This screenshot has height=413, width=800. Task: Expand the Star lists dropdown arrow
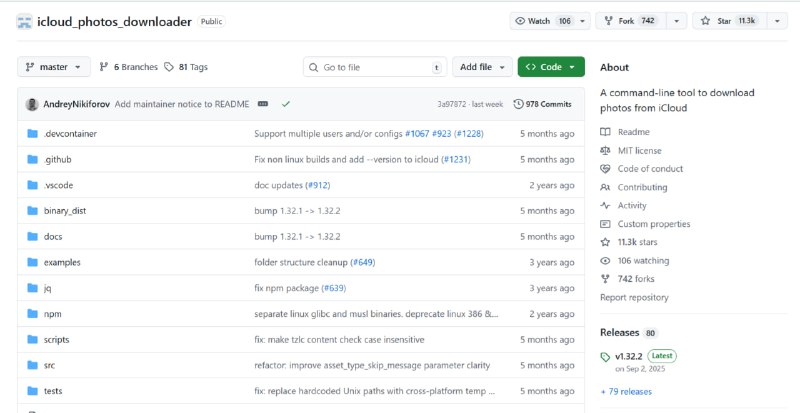(777, 21)
